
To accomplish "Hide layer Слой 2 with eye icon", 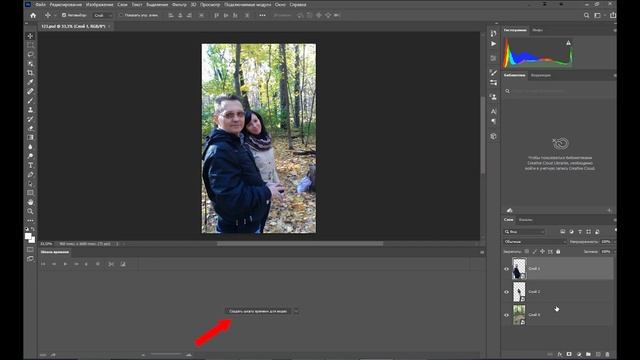I will 507,292.
